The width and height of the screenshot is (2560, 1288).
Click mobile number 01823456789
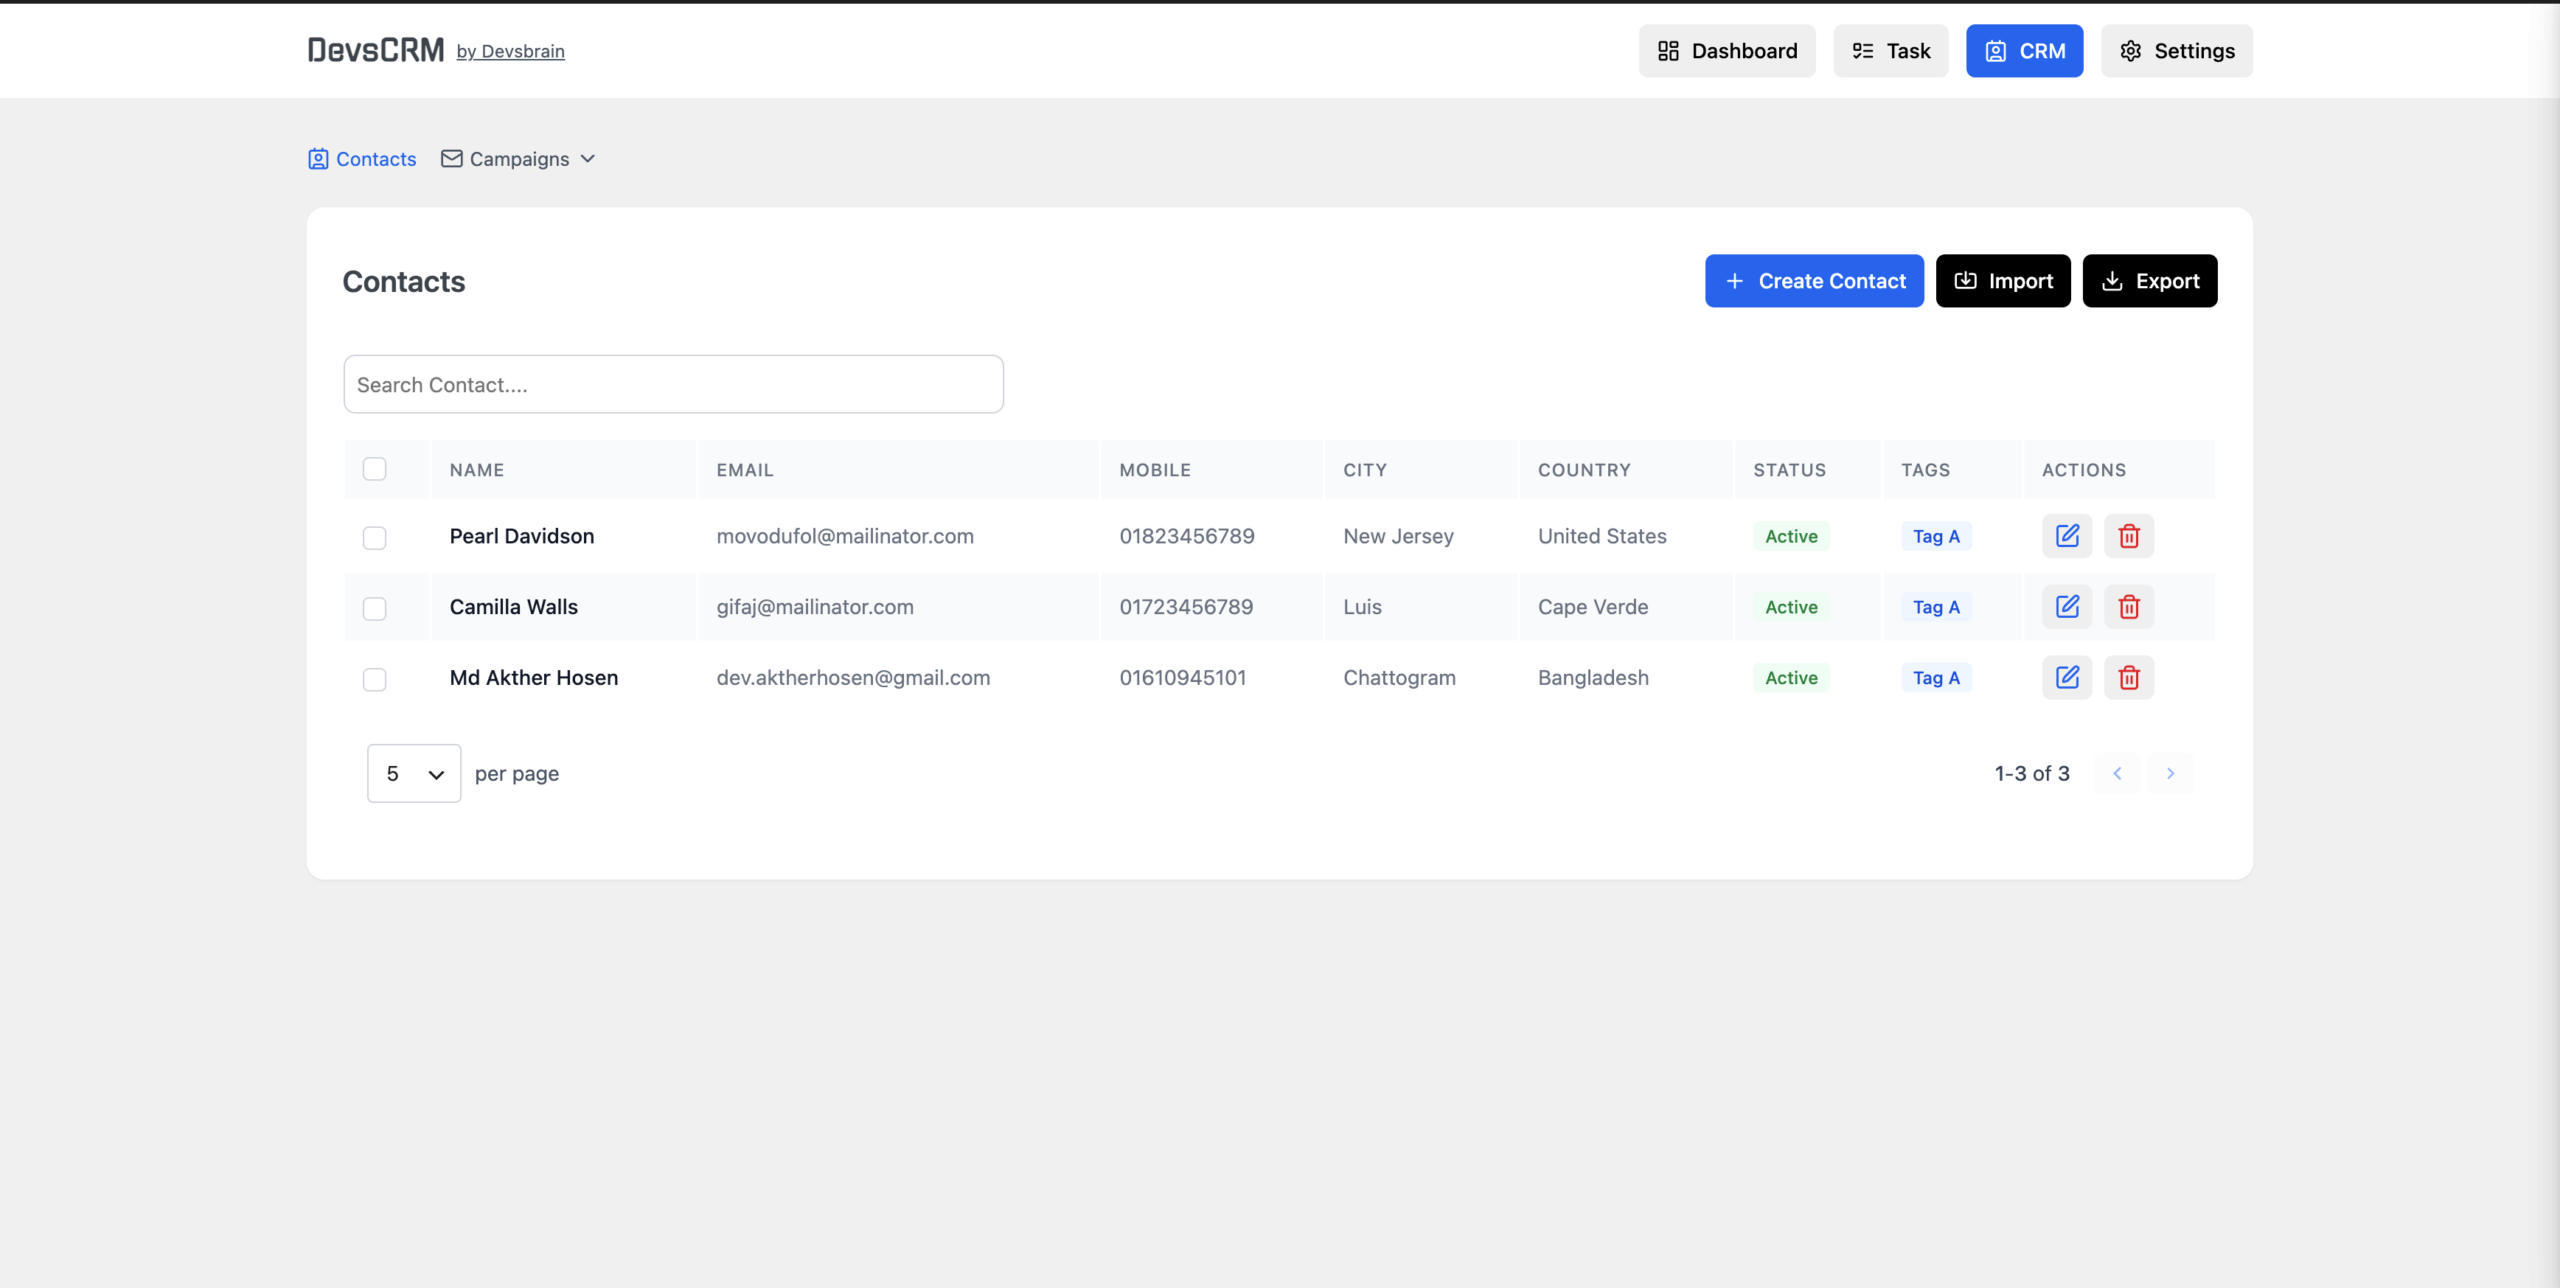click(x=1186, y=536)
